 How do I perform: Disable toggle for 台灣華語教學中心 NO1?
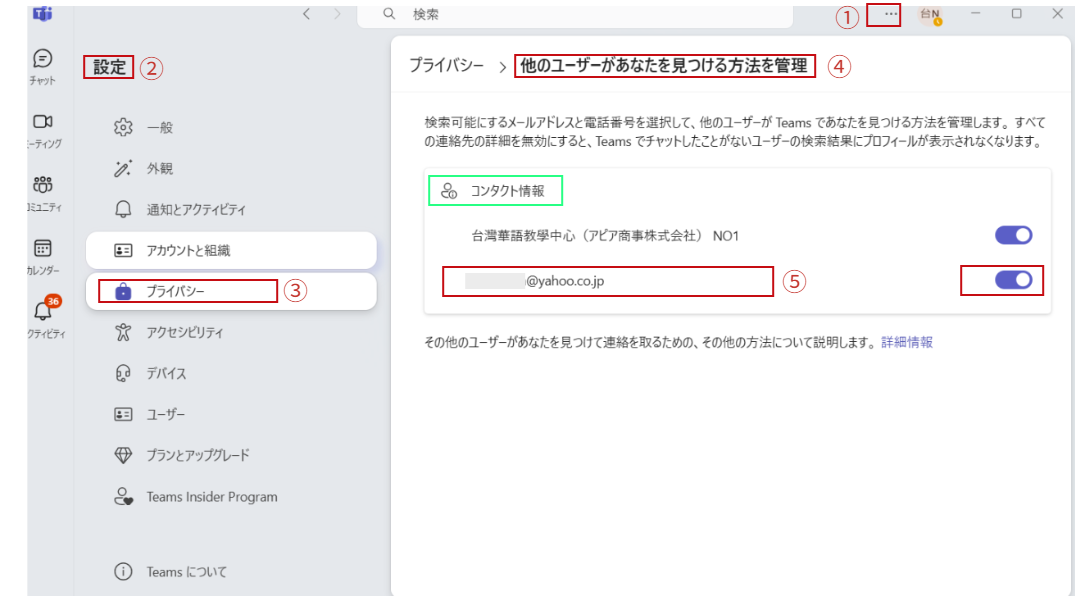tap(1013, 236)
